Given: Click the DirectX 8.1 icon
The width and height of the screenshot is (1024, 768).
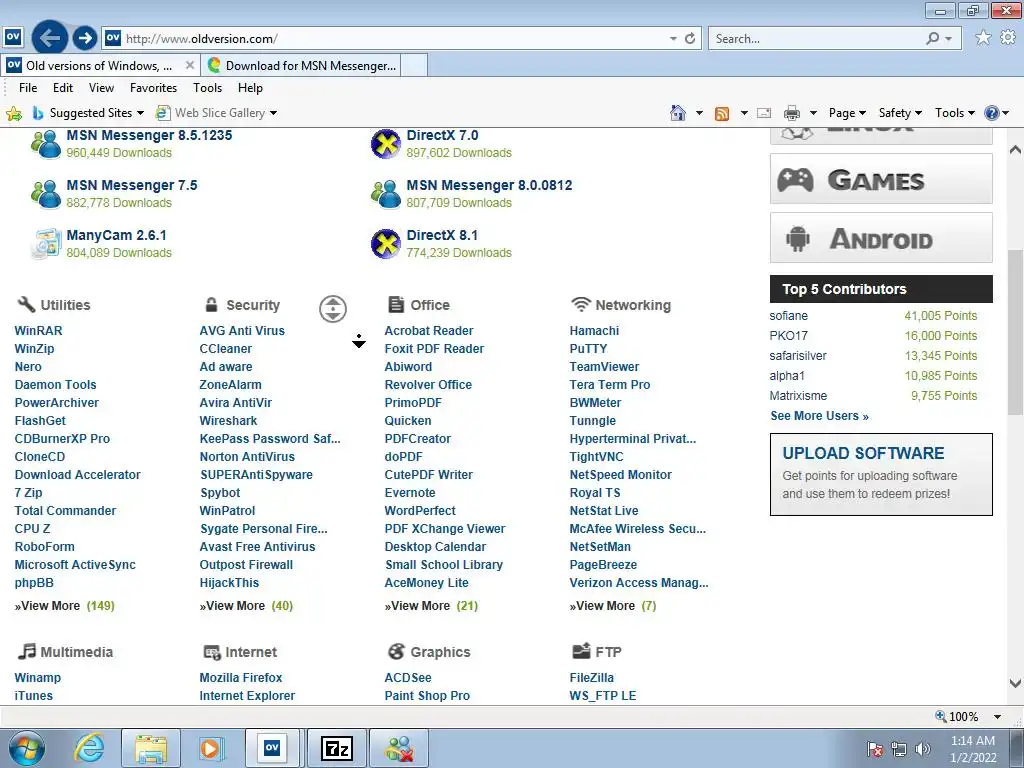Looking at the screenshot, I should (x=386, y=244).
